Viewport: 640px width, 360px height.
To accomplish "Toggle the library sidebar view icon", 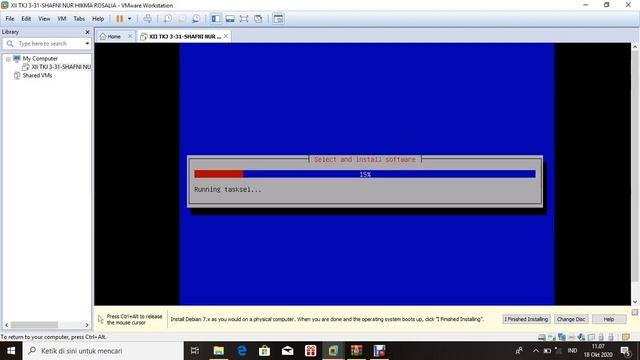I will pos(216,19).
